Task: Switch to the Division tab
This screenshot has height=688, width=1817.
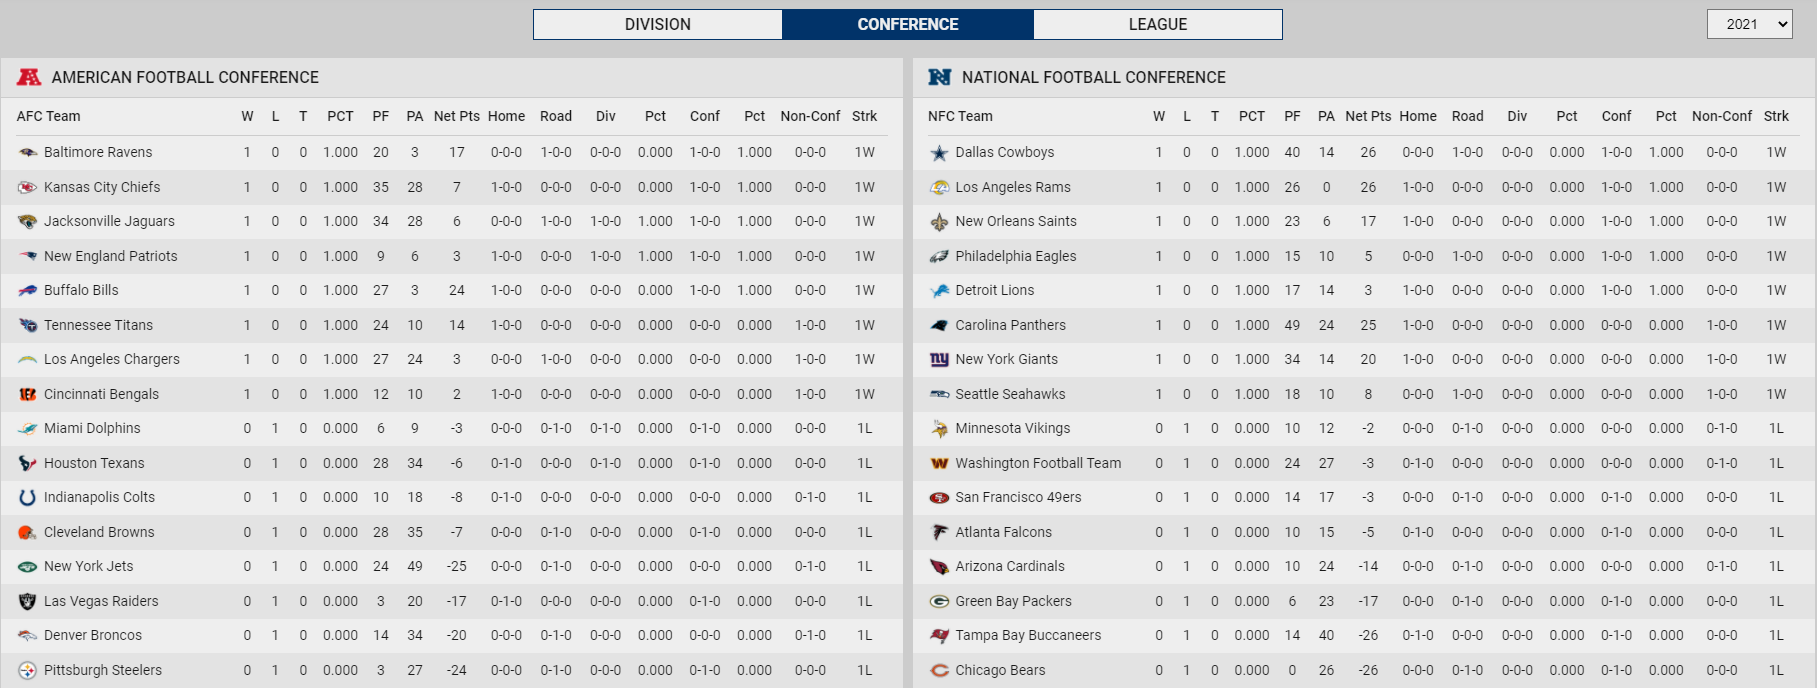Action: pos(658,24)
